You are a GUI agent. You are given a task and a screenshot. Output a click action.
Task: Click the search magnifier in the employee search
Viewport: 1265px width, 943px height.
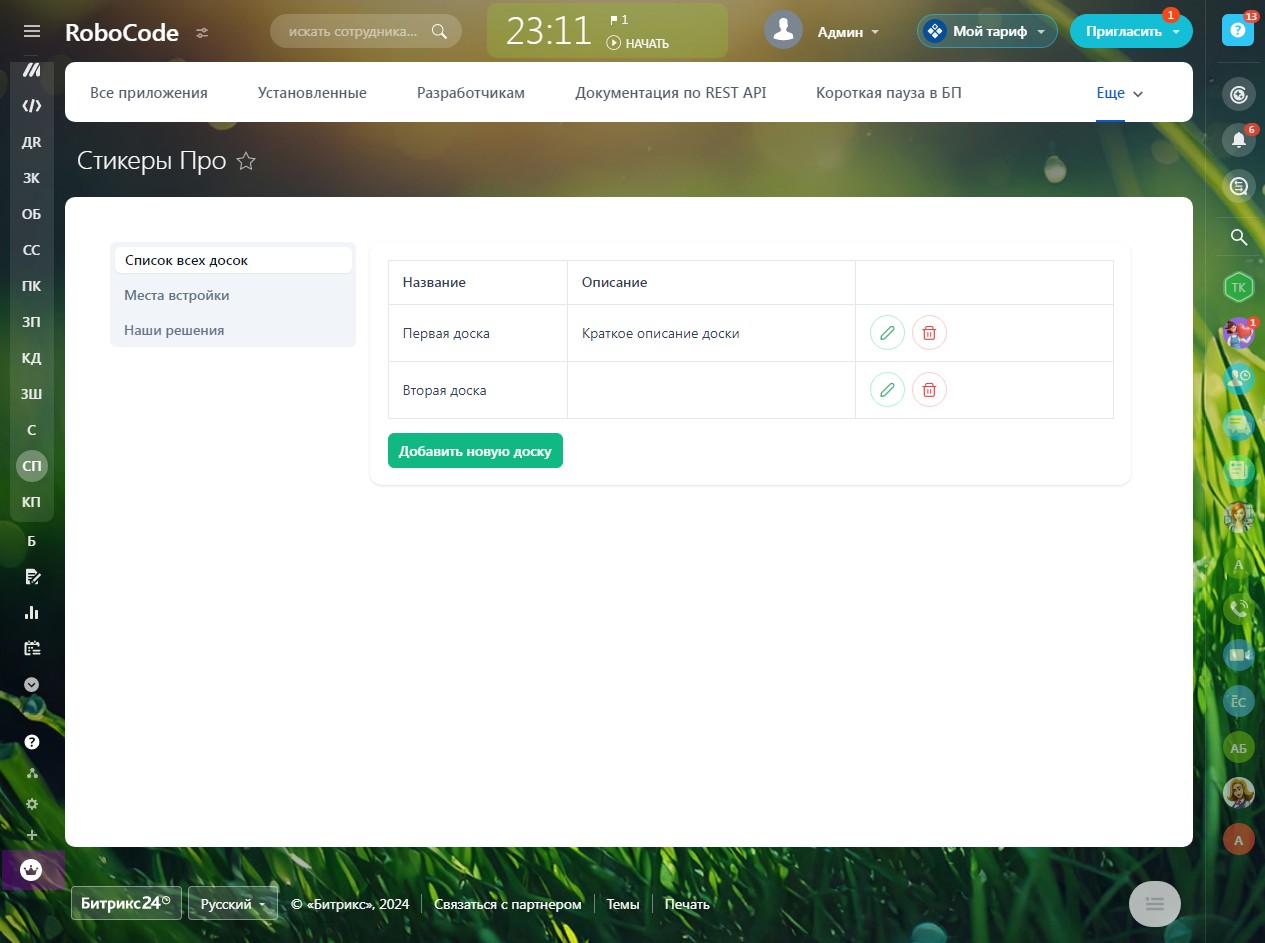pyautogui.click(x=439, y=31)
